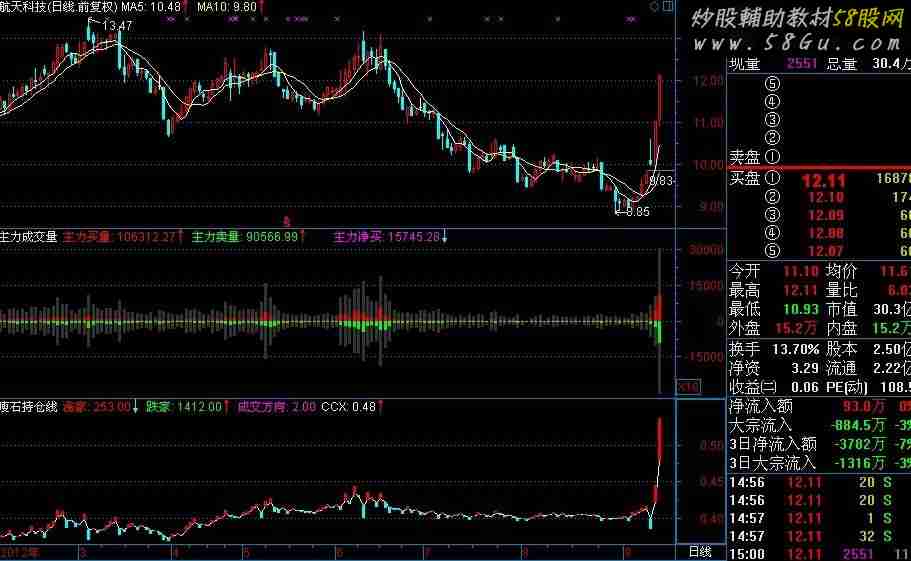Click the circled 1 buy order level
911x561 pixels.
click(771, 179)
